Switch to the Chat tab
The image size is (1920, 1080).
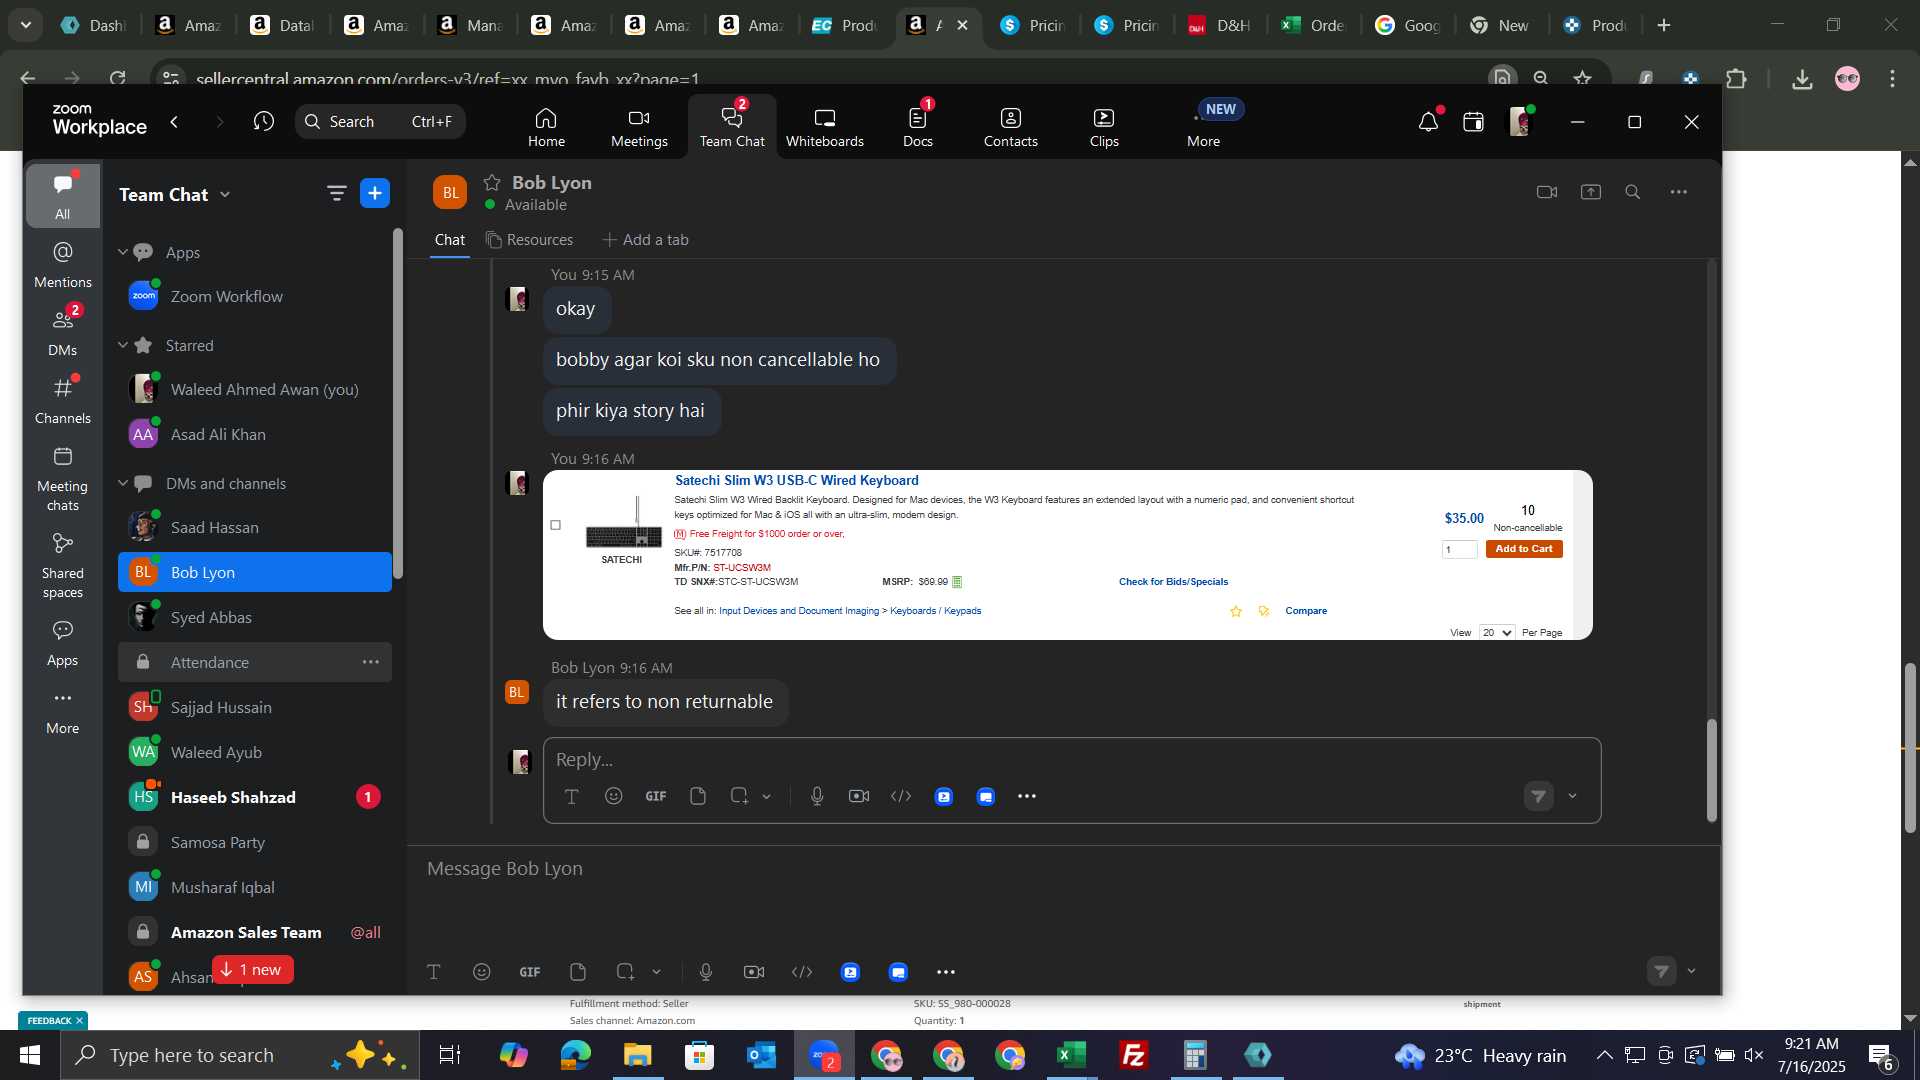[450, 240]
